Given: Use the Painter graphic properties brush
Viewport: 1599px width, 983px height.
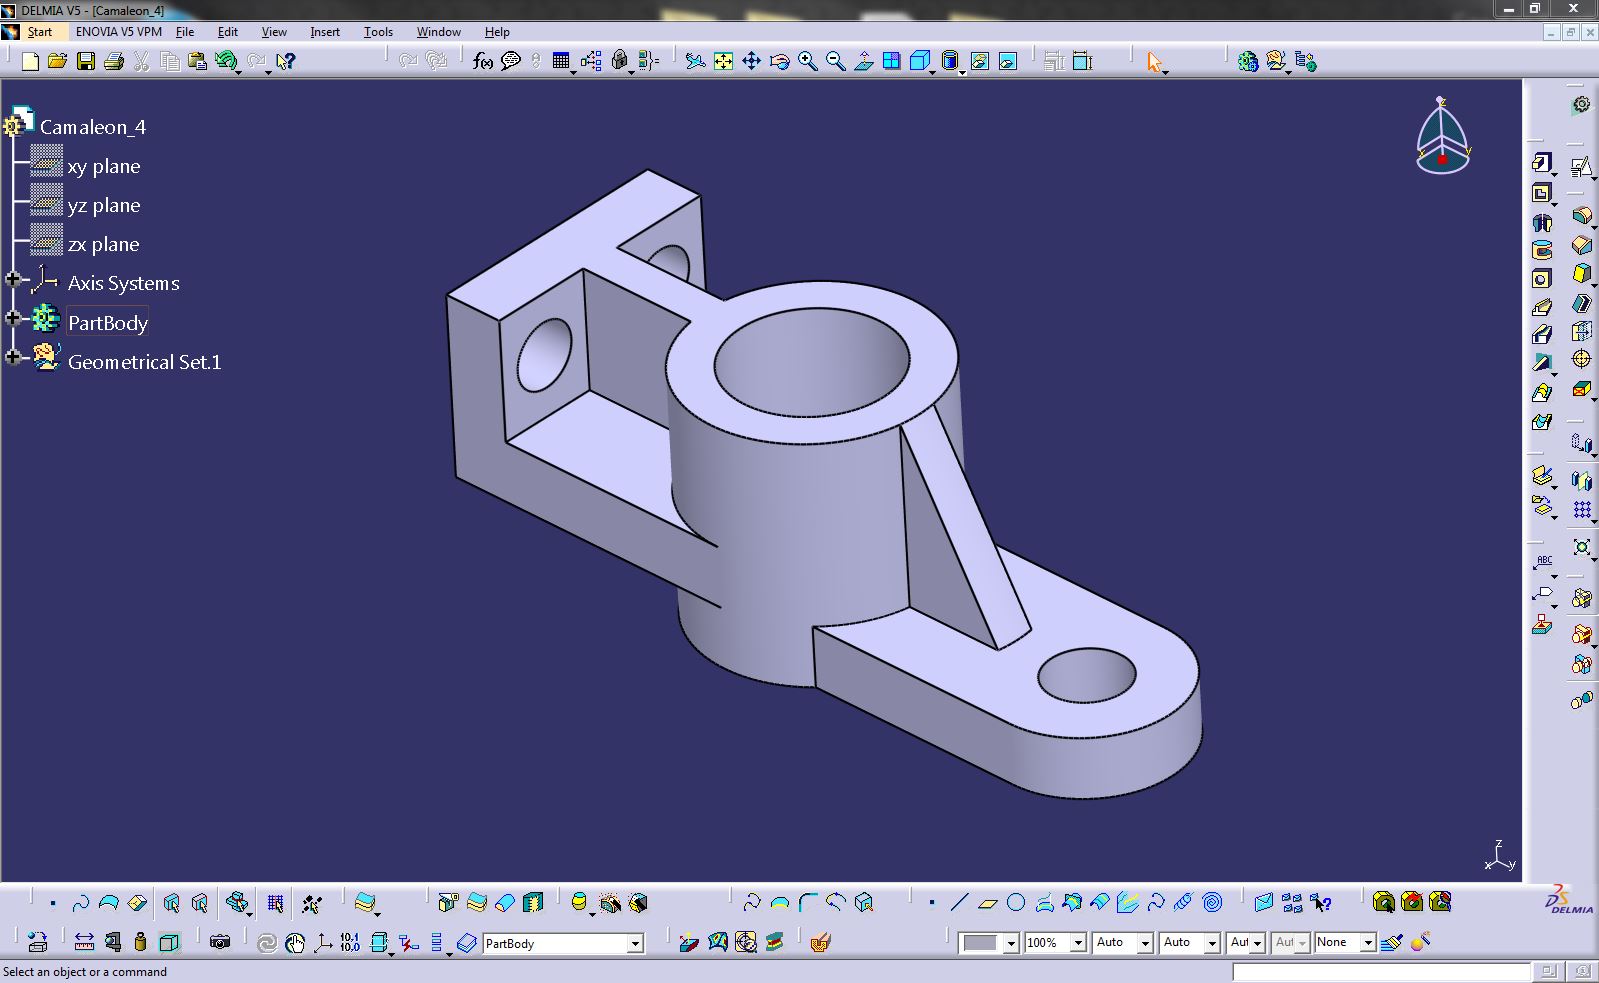Looking at the screenshot, I should pyautogui.click(x=1392, y=942).
